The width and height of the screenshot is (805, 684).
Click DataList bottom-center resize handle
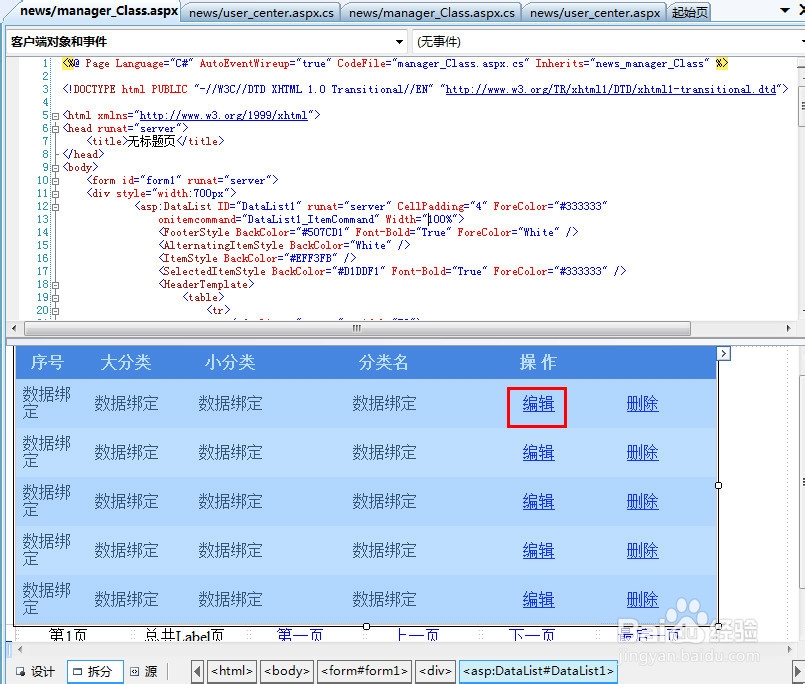click(366, 626)
